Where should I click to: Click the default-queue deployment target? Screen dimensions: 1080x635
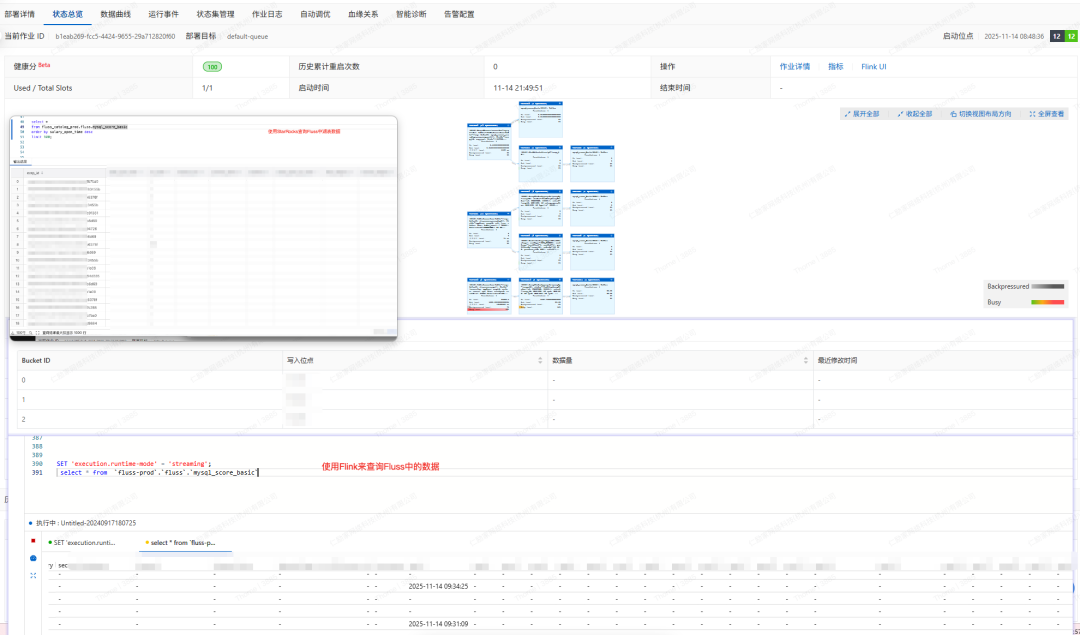point(247,37)
